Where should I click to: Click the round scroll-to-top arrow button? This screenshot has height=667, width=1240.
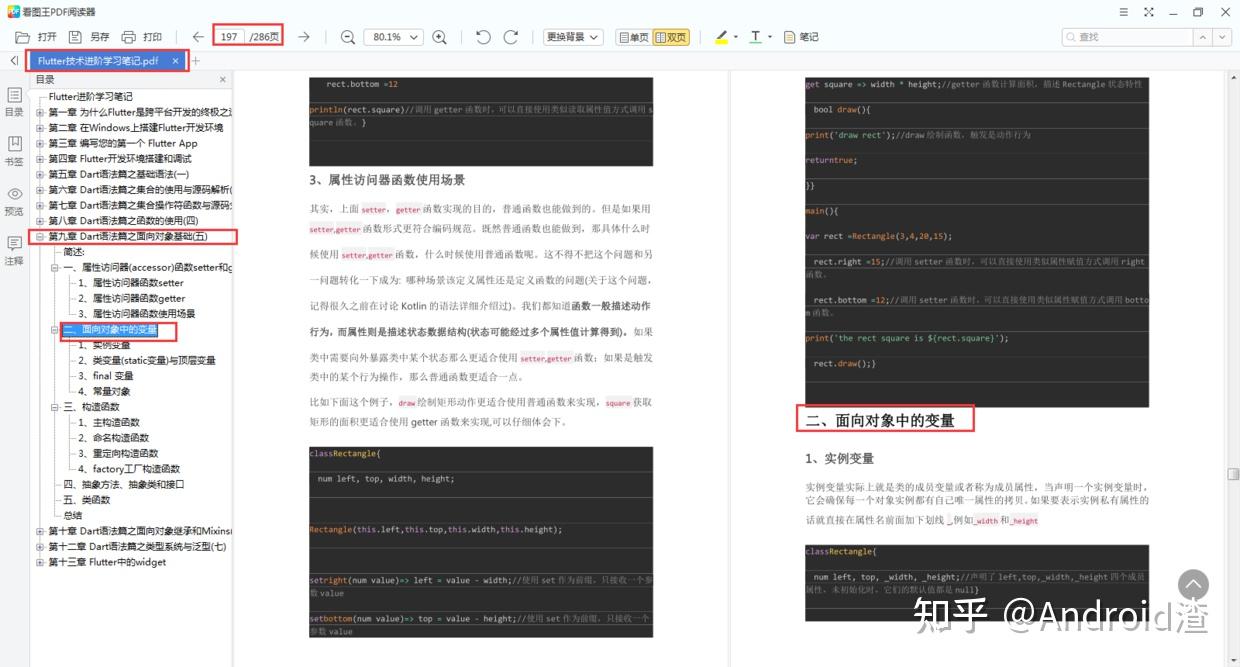point(1193,585)
